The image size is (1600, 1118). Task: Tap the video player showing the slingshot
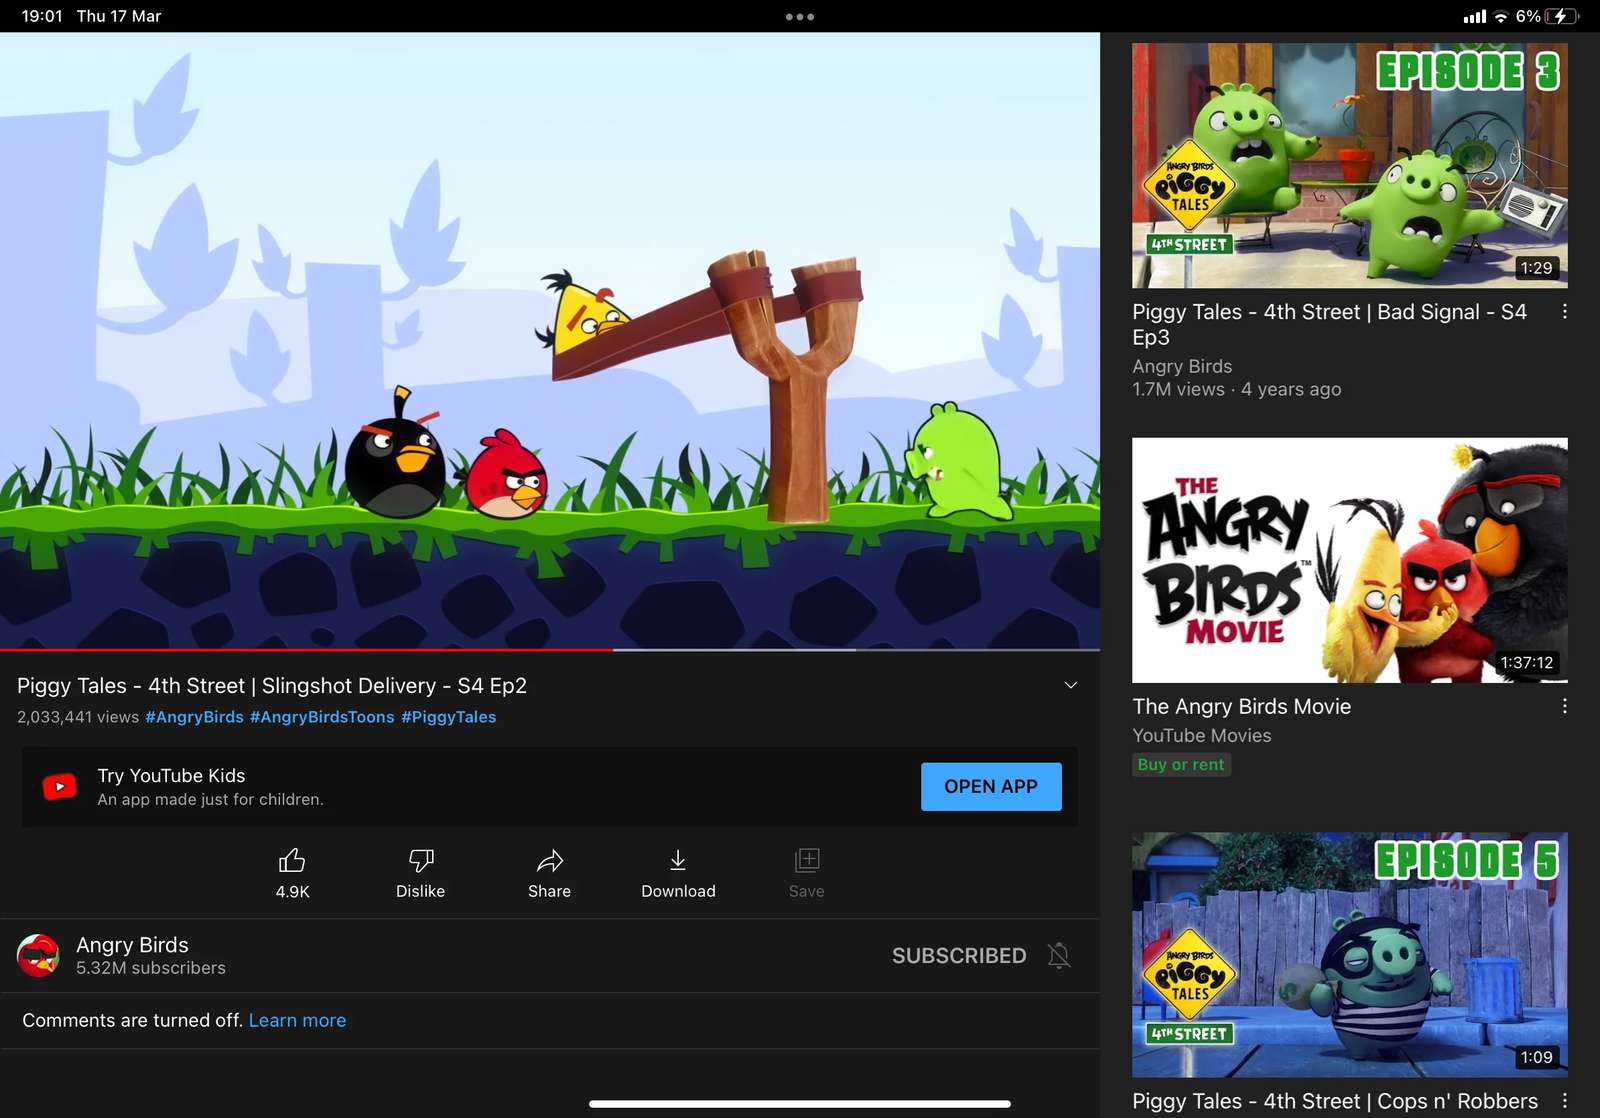550,340
